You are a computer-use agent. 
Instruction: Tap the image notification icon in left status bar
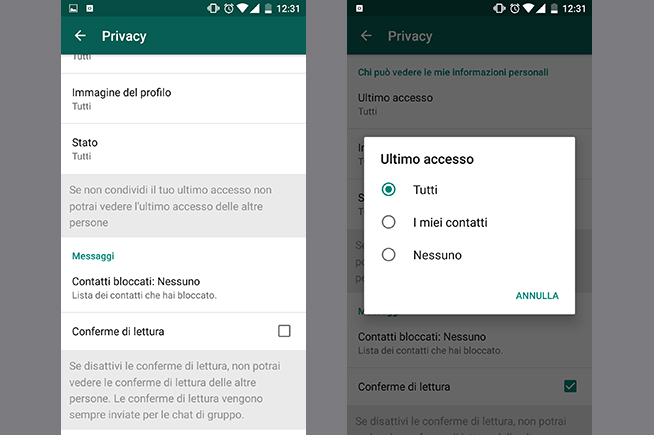(73, 8)
